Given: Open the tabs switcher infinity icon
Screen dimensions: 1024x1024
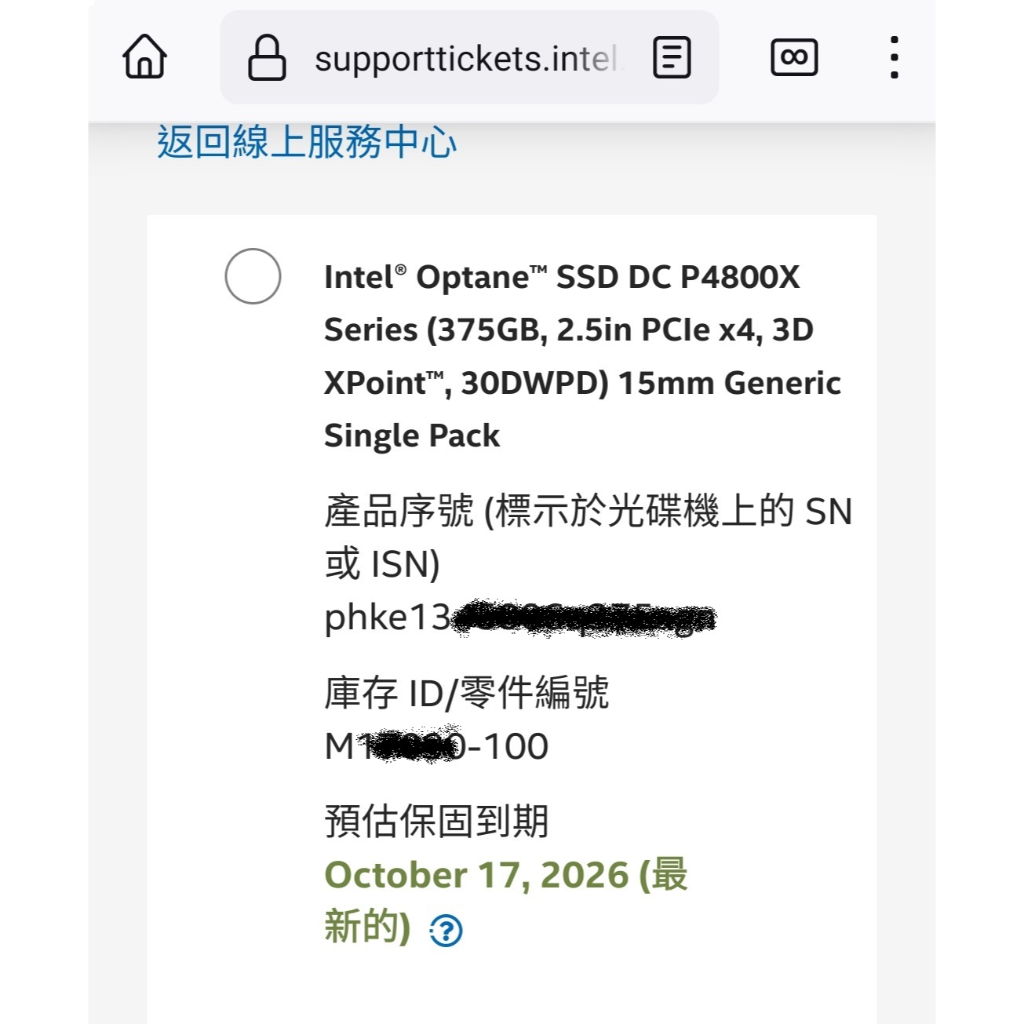Looking at the screenshot, I should pyautogui.click(x=794, y=57).
